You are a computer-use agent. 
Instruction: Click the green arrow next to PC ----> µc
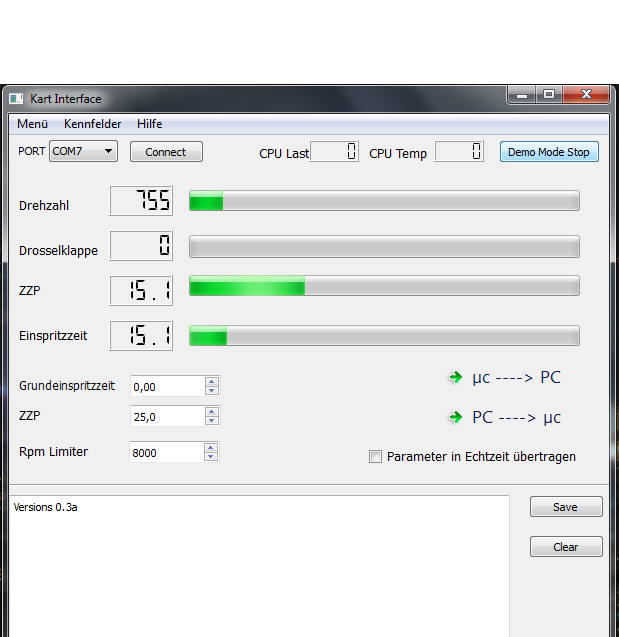pos(456,417)
